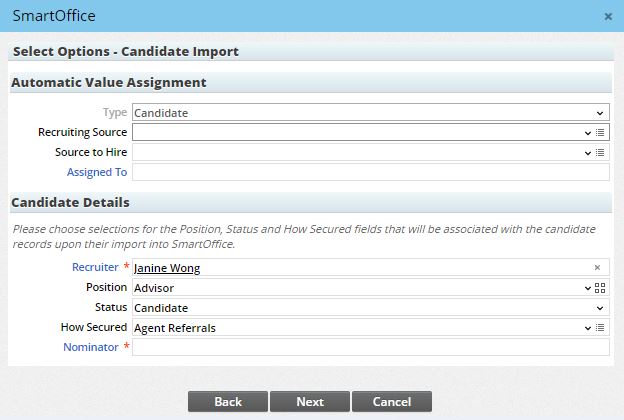Expand the How Secured dropdown arrow
Screen dimensions: 624x420
pos(588,328)
